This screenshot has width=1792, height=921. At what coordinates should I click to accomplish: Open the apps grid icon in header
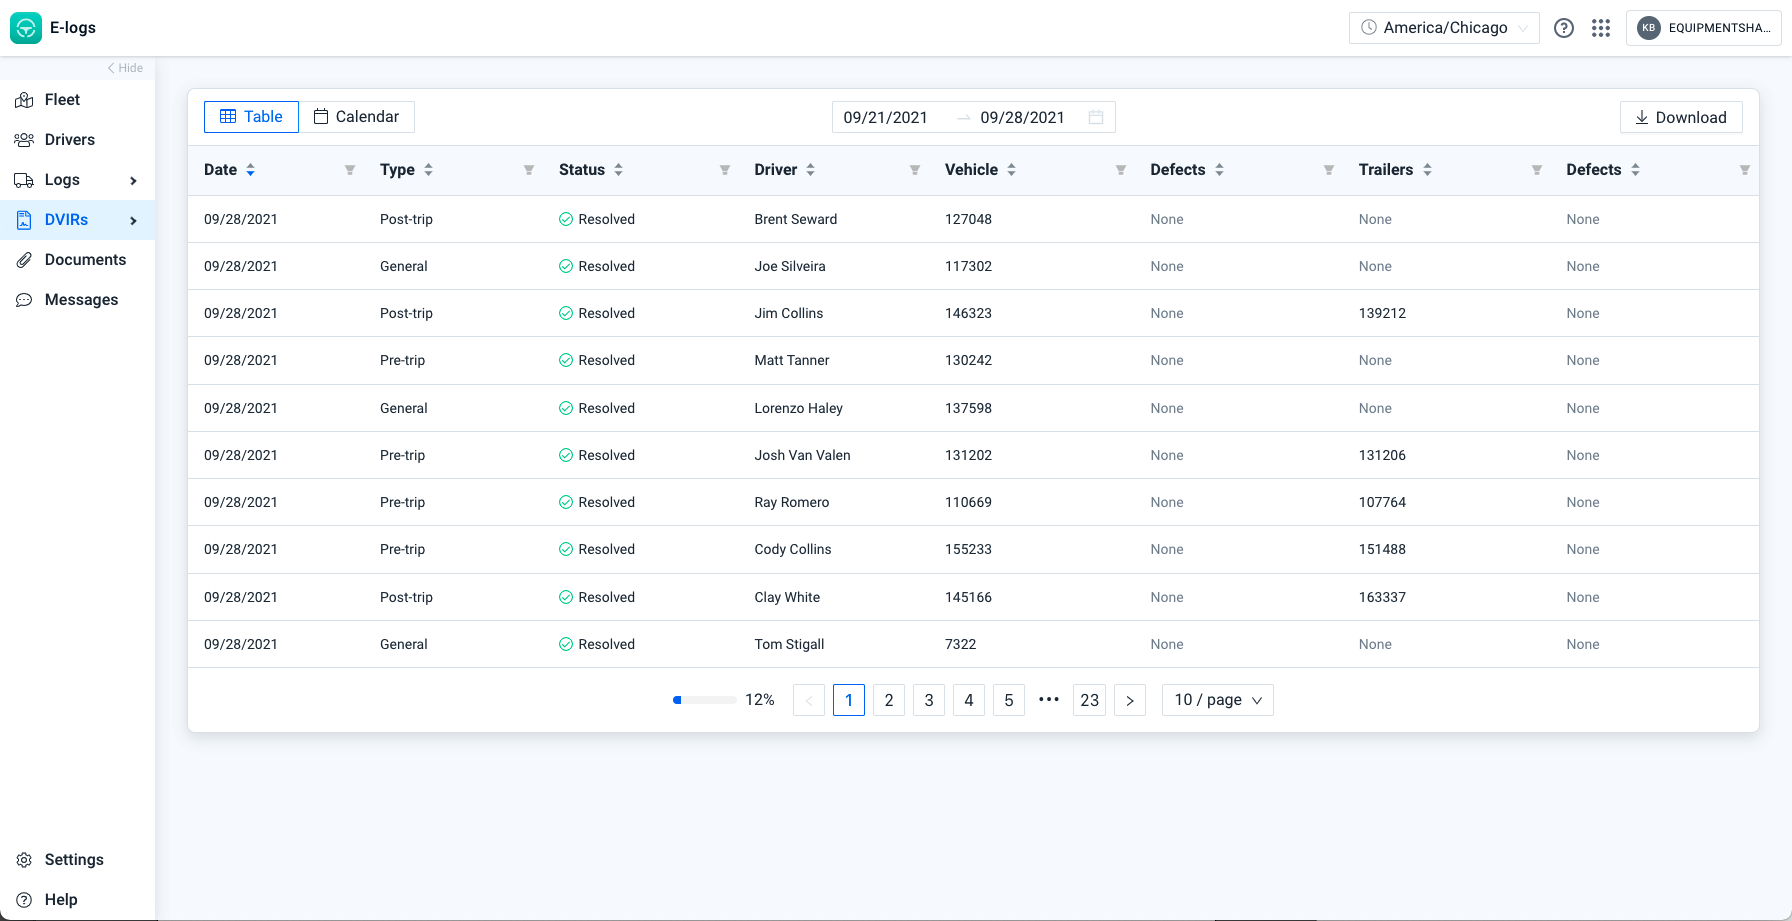point(1601,28)
